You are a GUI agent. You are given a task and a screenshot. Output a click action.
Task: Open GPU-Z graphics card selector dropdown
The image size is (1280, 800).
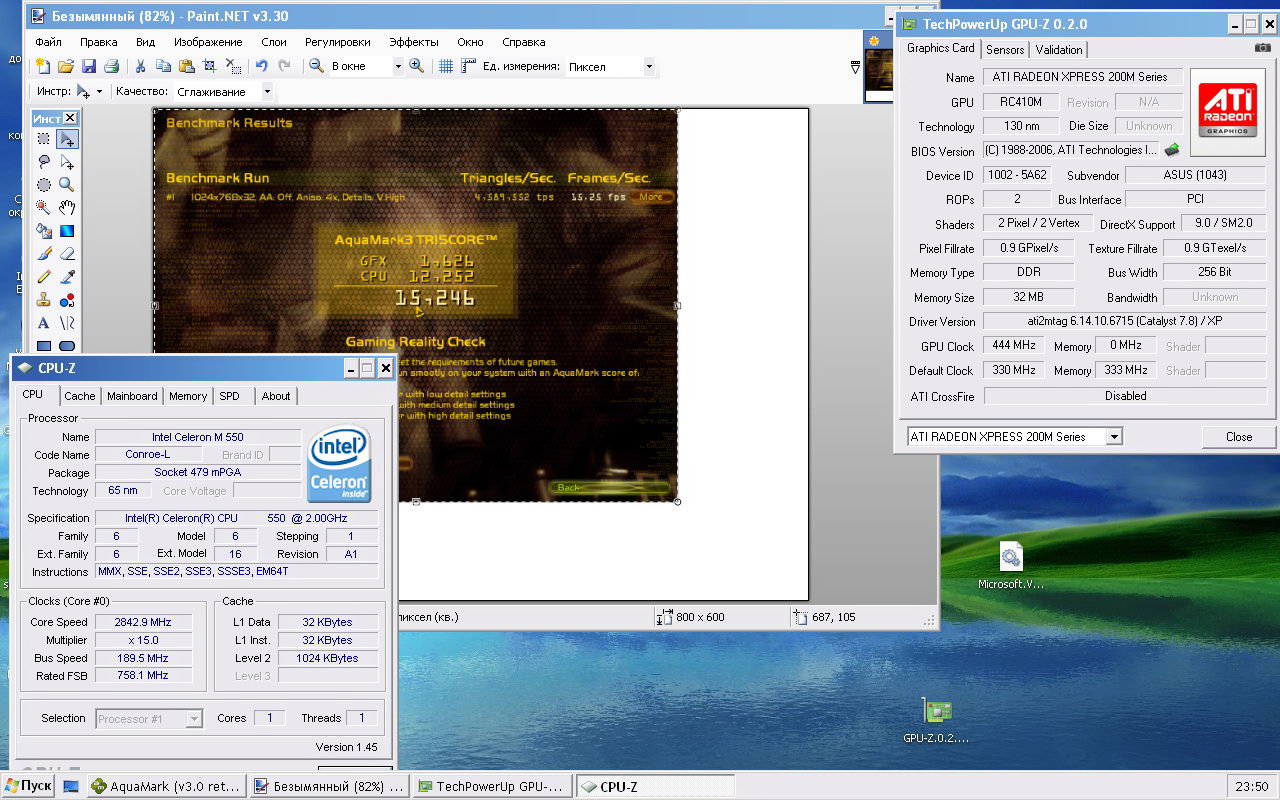[1114, 437]
